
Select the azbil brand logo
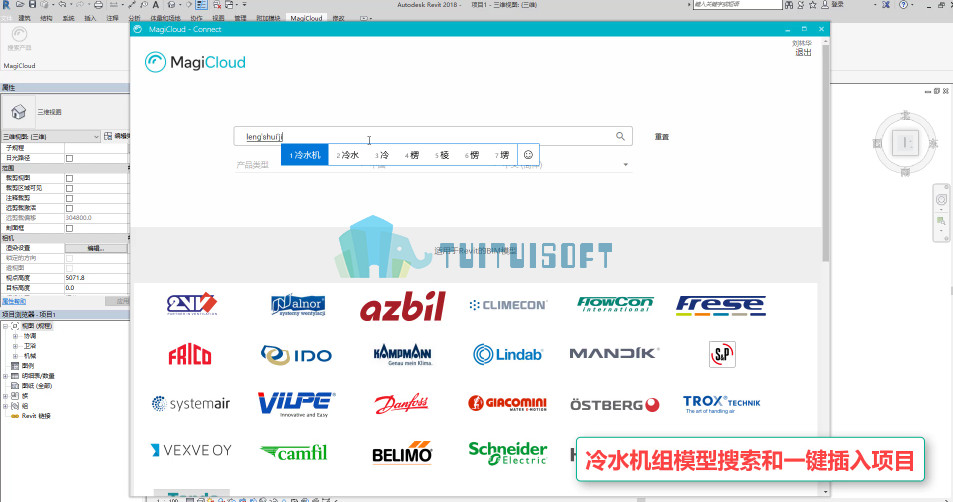pyautogui.click(x=402, y=306)
